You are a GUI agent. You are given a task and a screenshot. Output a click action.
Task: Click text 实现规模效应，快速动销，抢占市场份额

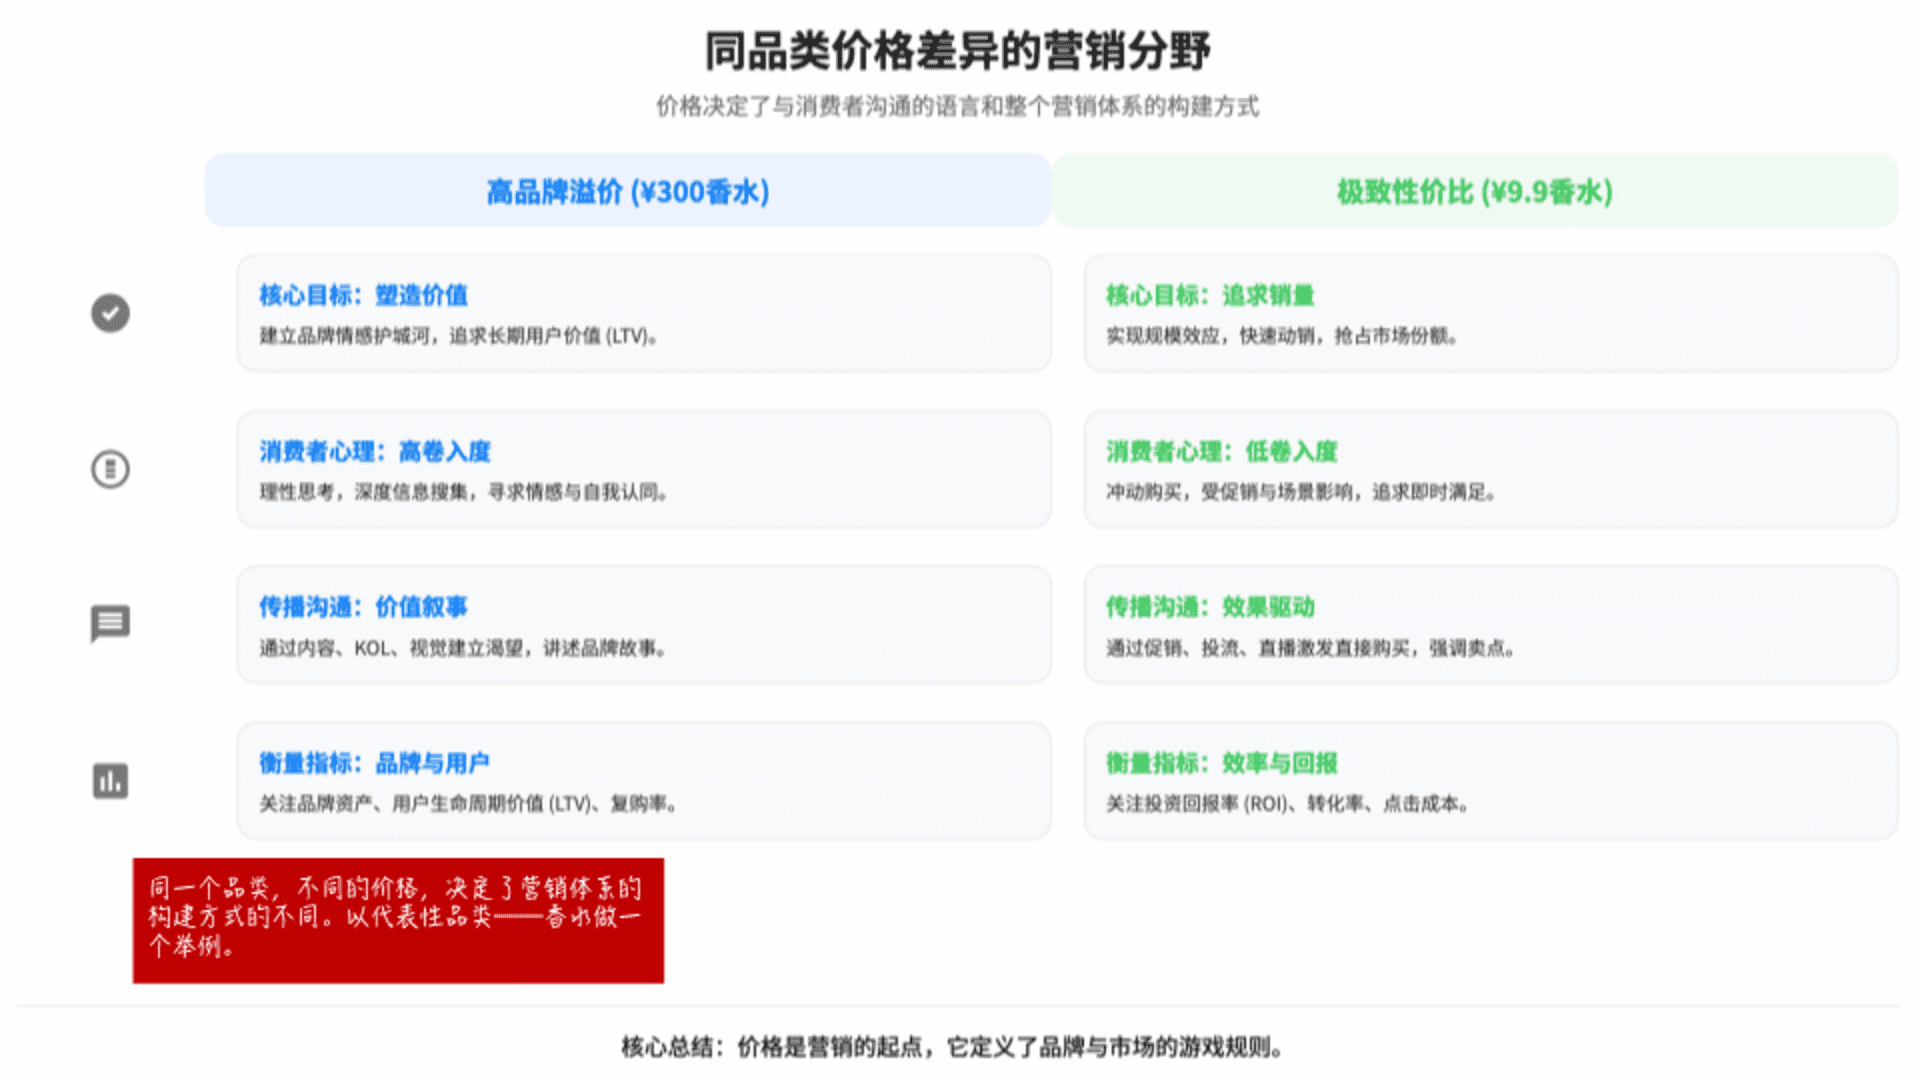click(1280, 336)
